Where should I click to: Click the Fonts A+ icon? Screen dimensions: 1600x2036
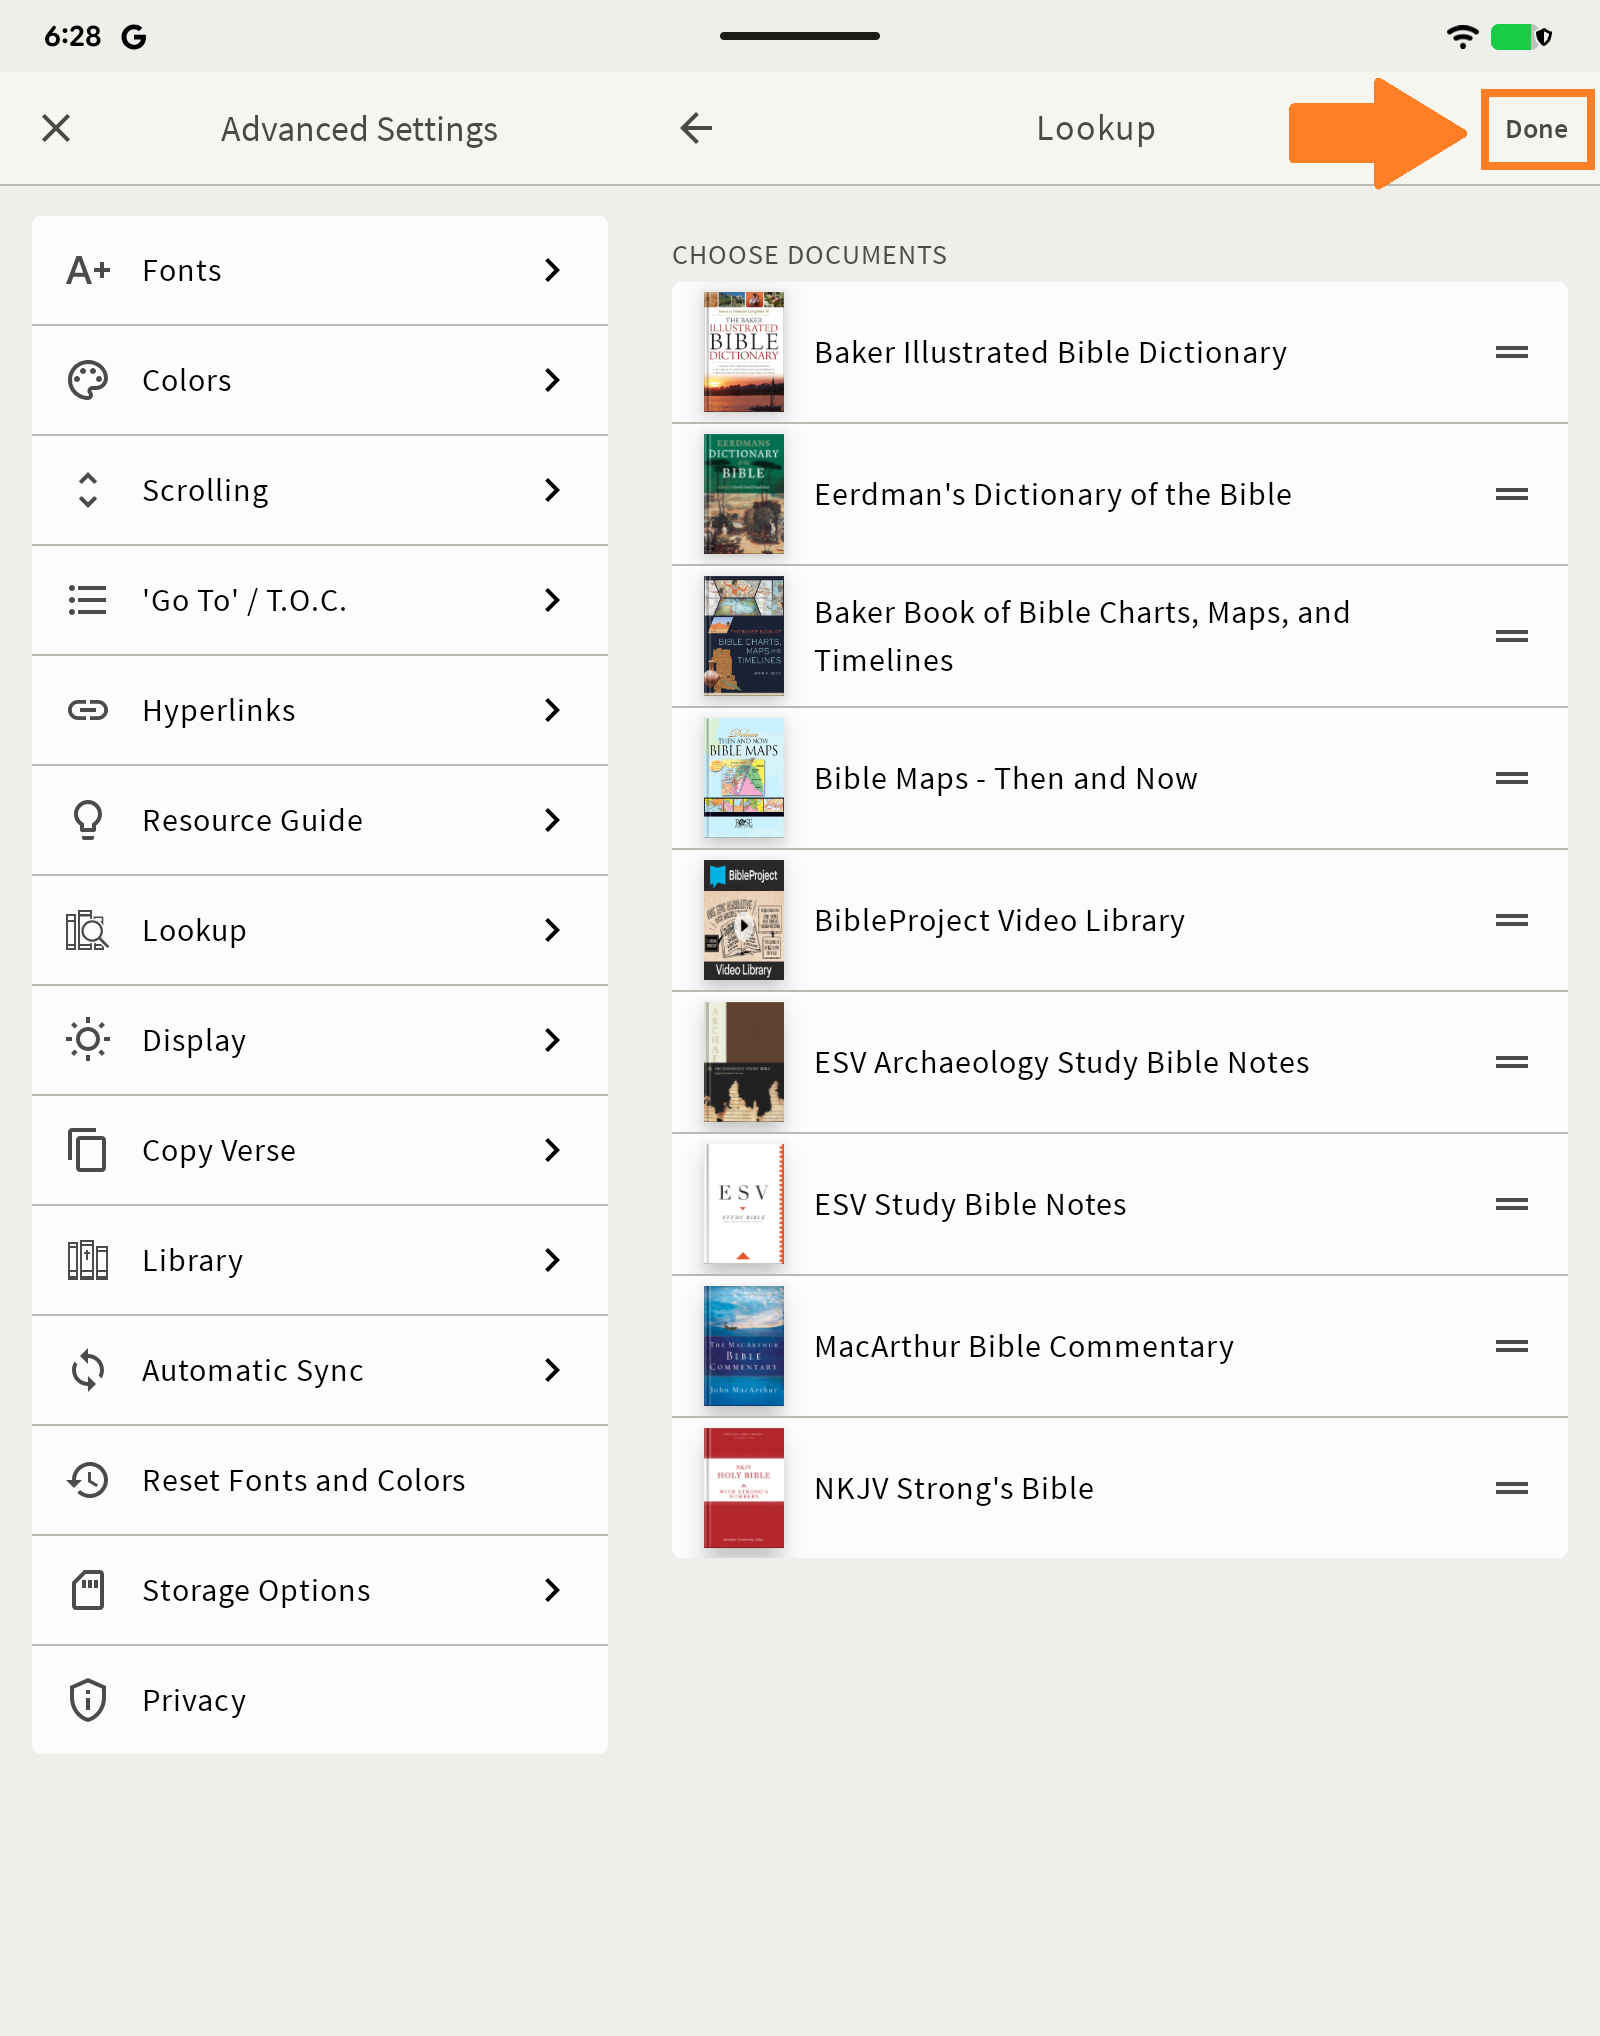click(88, 270)
